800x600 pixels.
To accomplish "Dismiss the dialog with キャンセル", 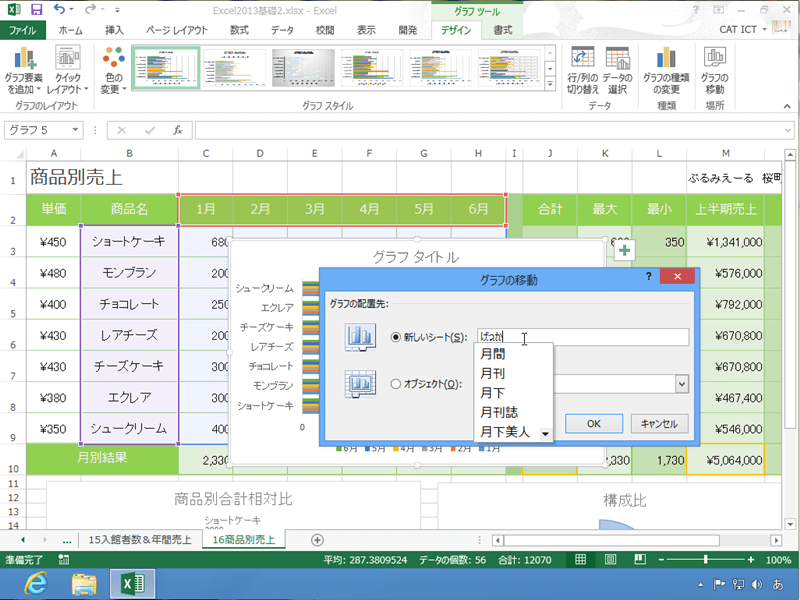I will (660, 423).
